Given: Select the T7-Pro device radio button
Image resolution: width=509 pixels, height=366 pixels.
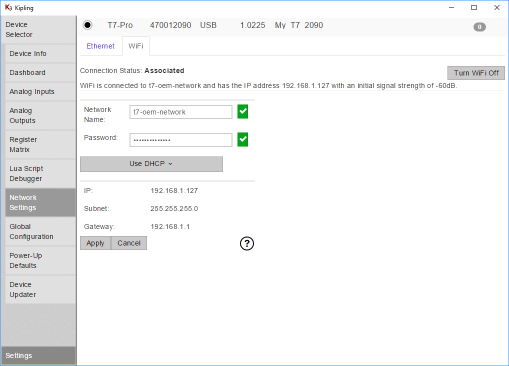Looking at the screenshot, I should point(88,25).
